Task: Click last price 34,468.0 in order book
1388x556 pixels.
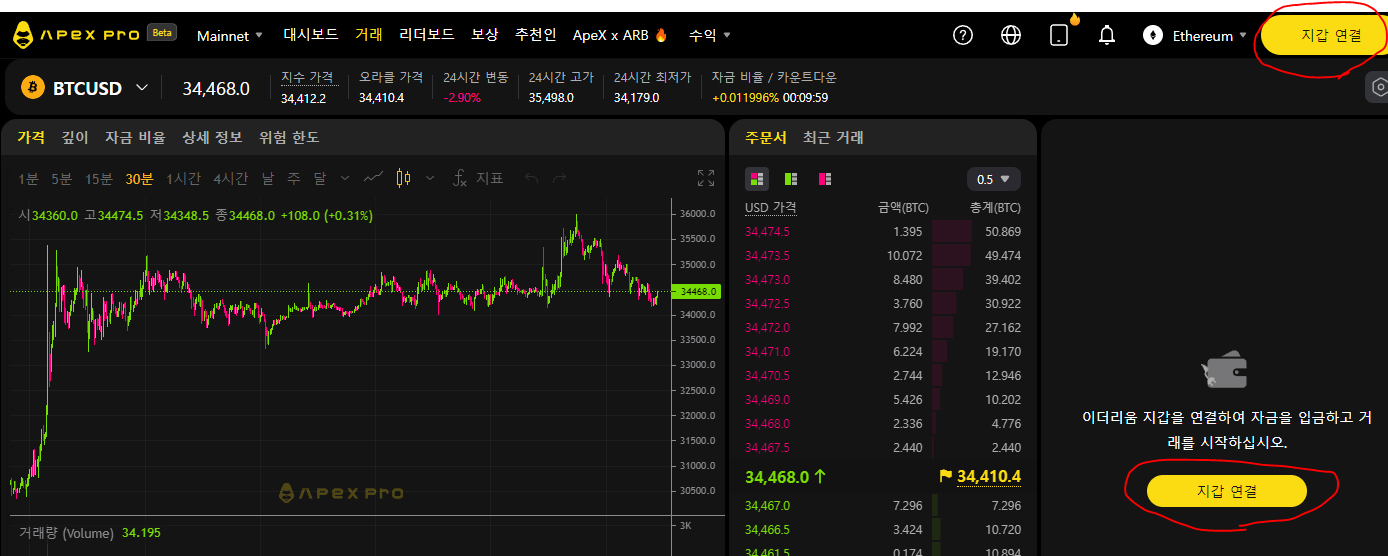Action: (x=776, y=476)
